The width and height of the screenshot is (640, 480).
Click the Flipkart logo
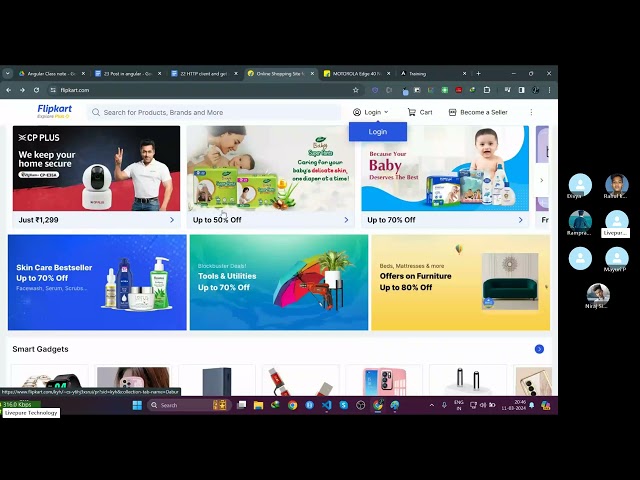tap(54, 109)
